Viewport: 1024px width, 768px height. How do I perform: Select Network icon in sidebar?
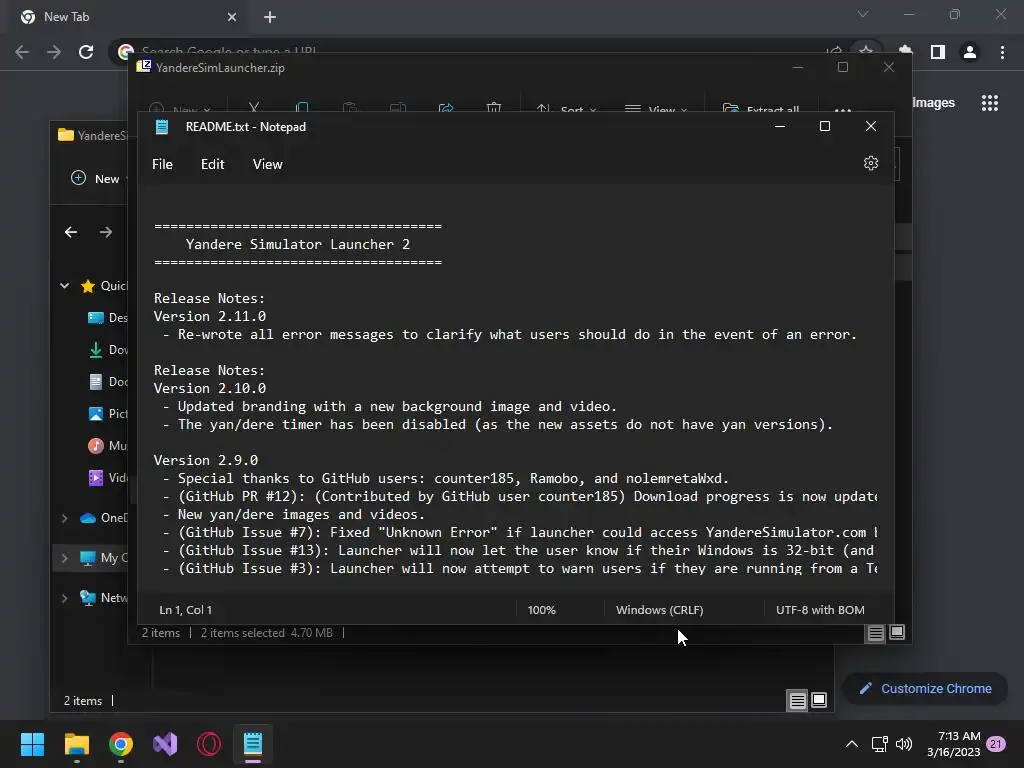88,598
